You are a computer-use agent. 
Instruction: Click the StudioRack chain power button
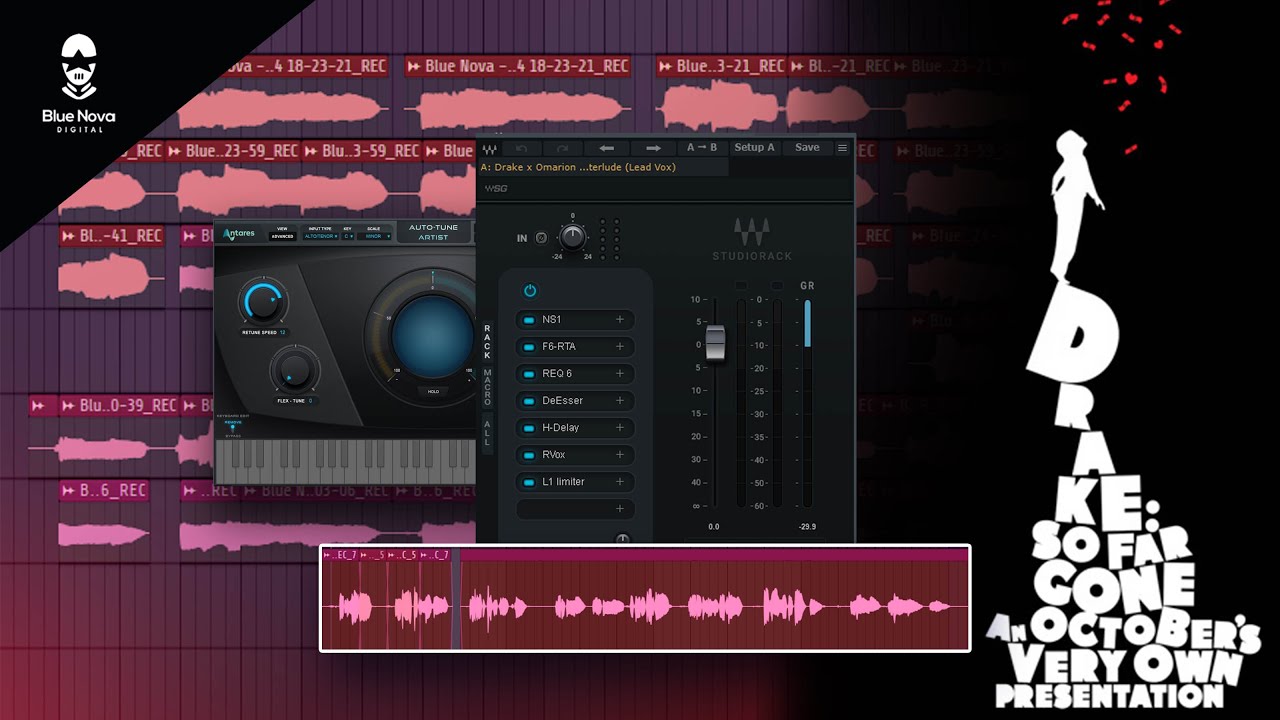tap(530, 291)
